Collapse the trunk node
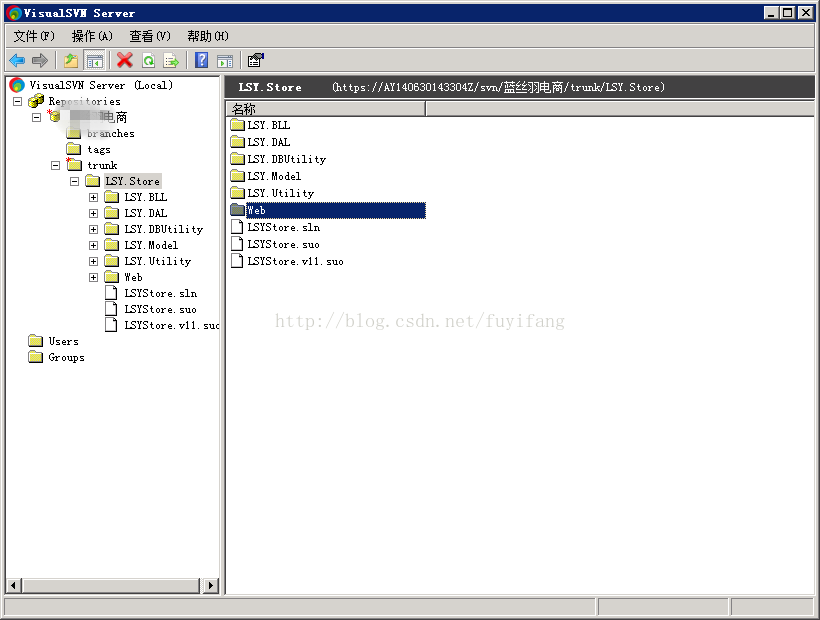 [55, 166]
